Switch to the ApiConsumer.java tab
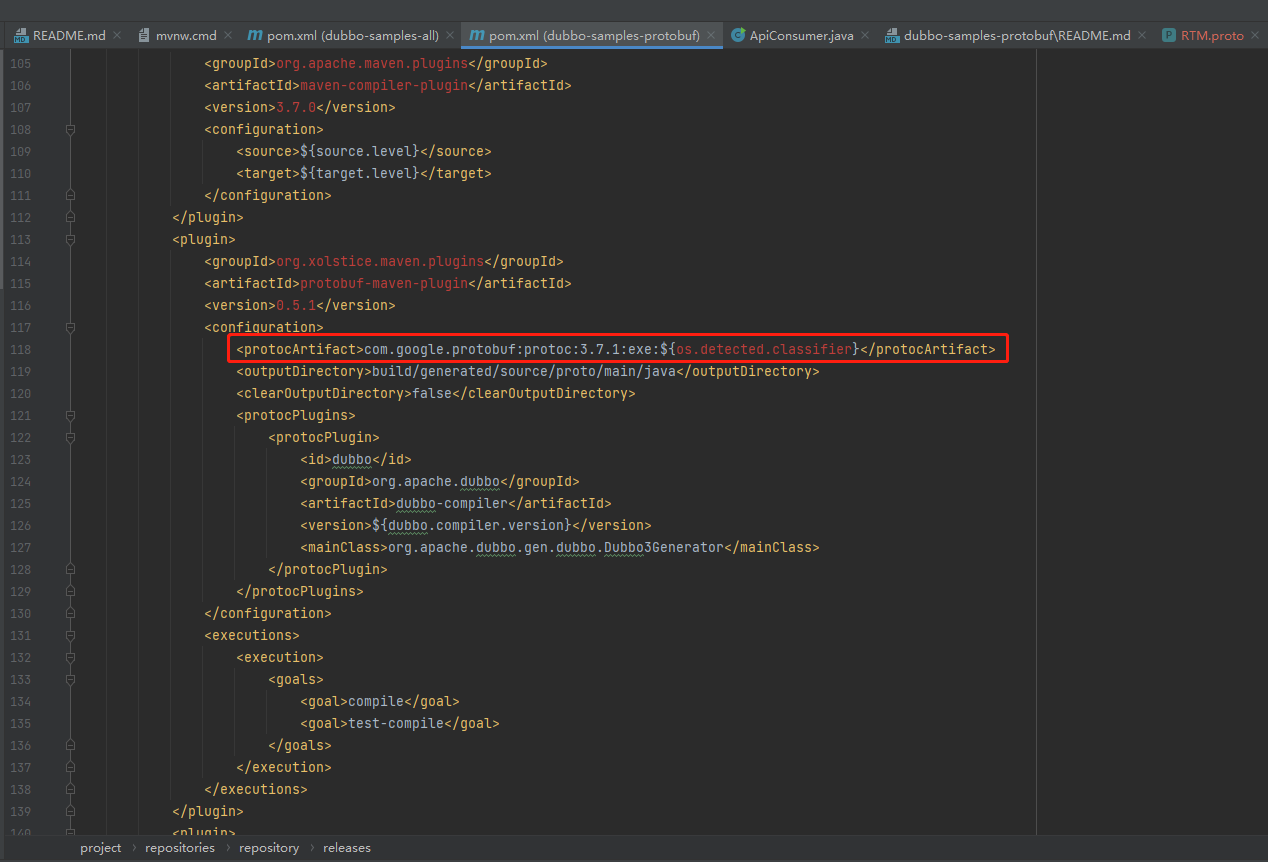The width and height of the screenshot is (1268, 862). 801,35
